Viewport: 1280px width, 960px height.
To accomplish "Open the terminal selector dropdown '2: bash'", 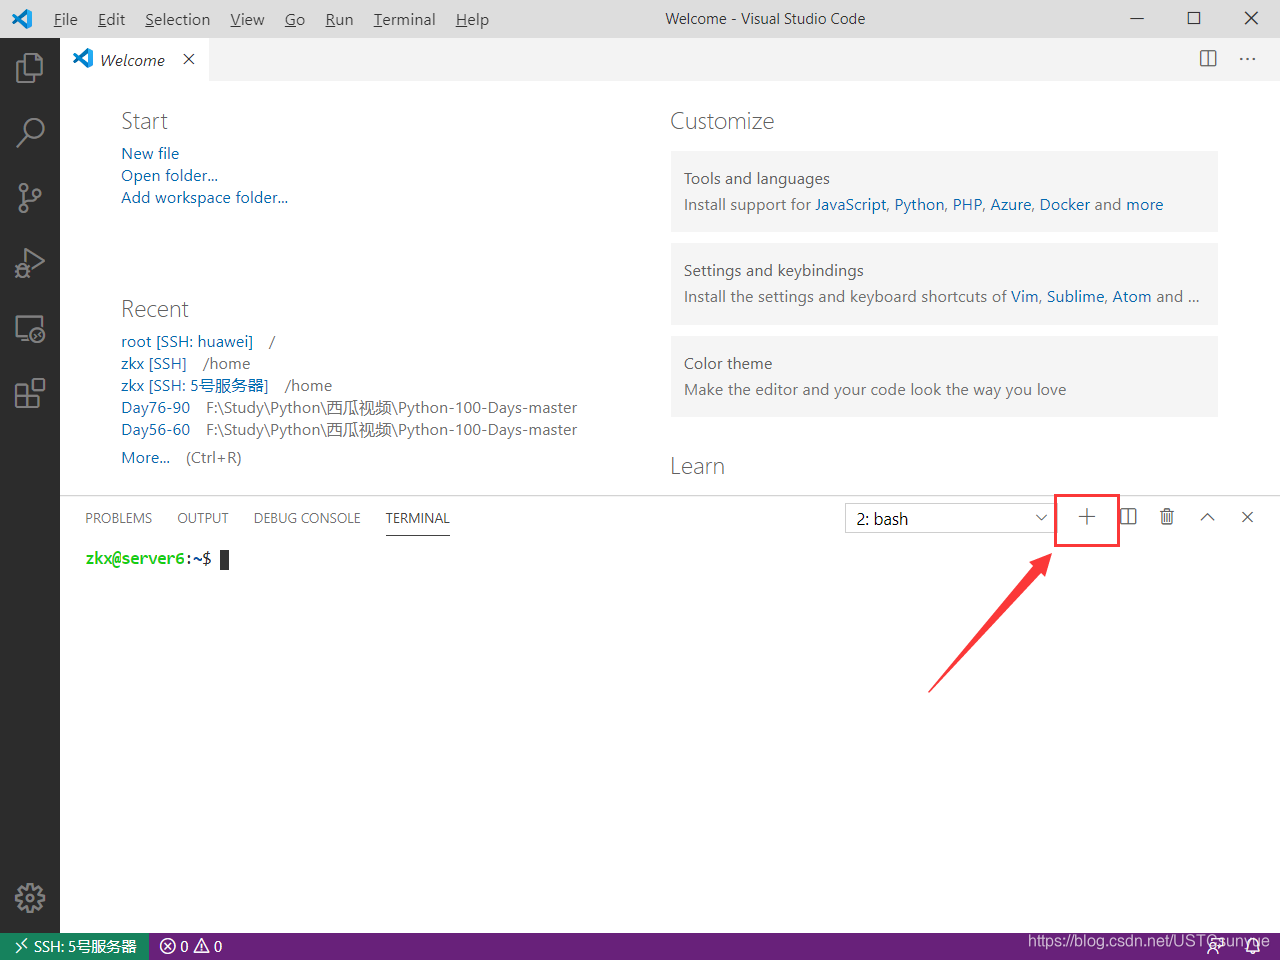I will 950,518.
